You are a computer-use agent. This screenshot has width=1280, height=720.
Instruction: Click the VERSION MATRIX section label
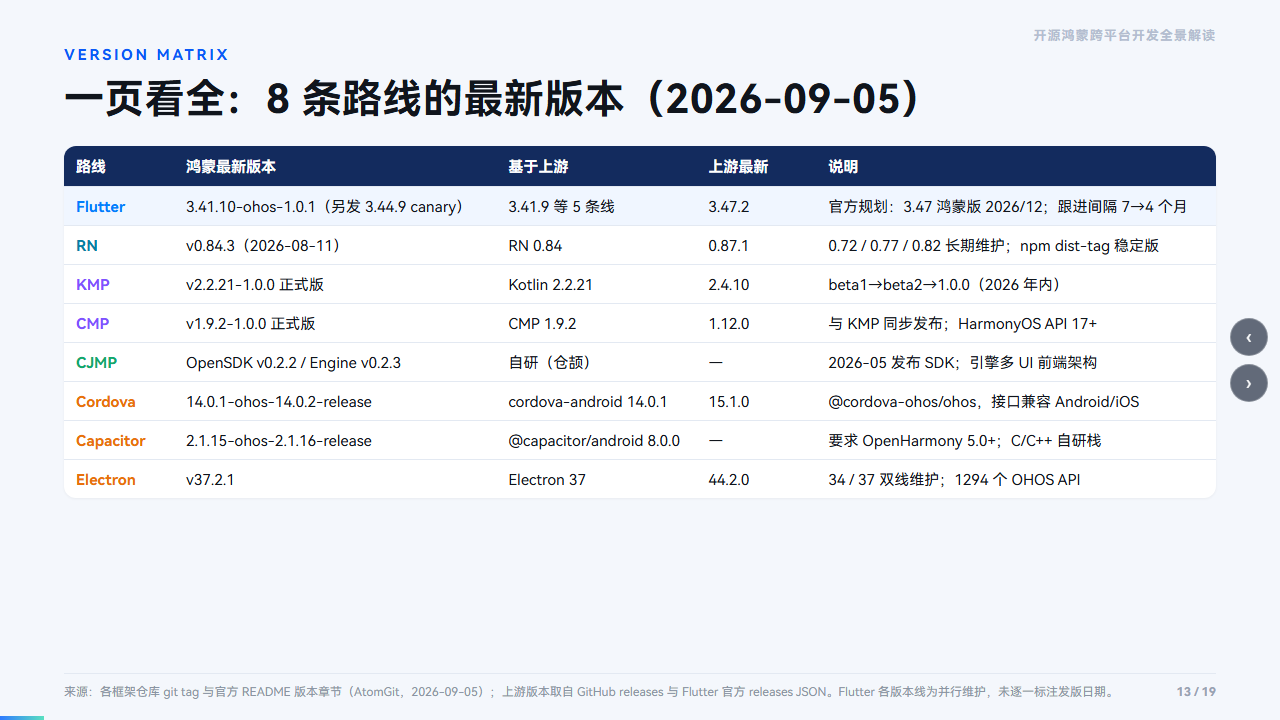(x=147, y=55)
